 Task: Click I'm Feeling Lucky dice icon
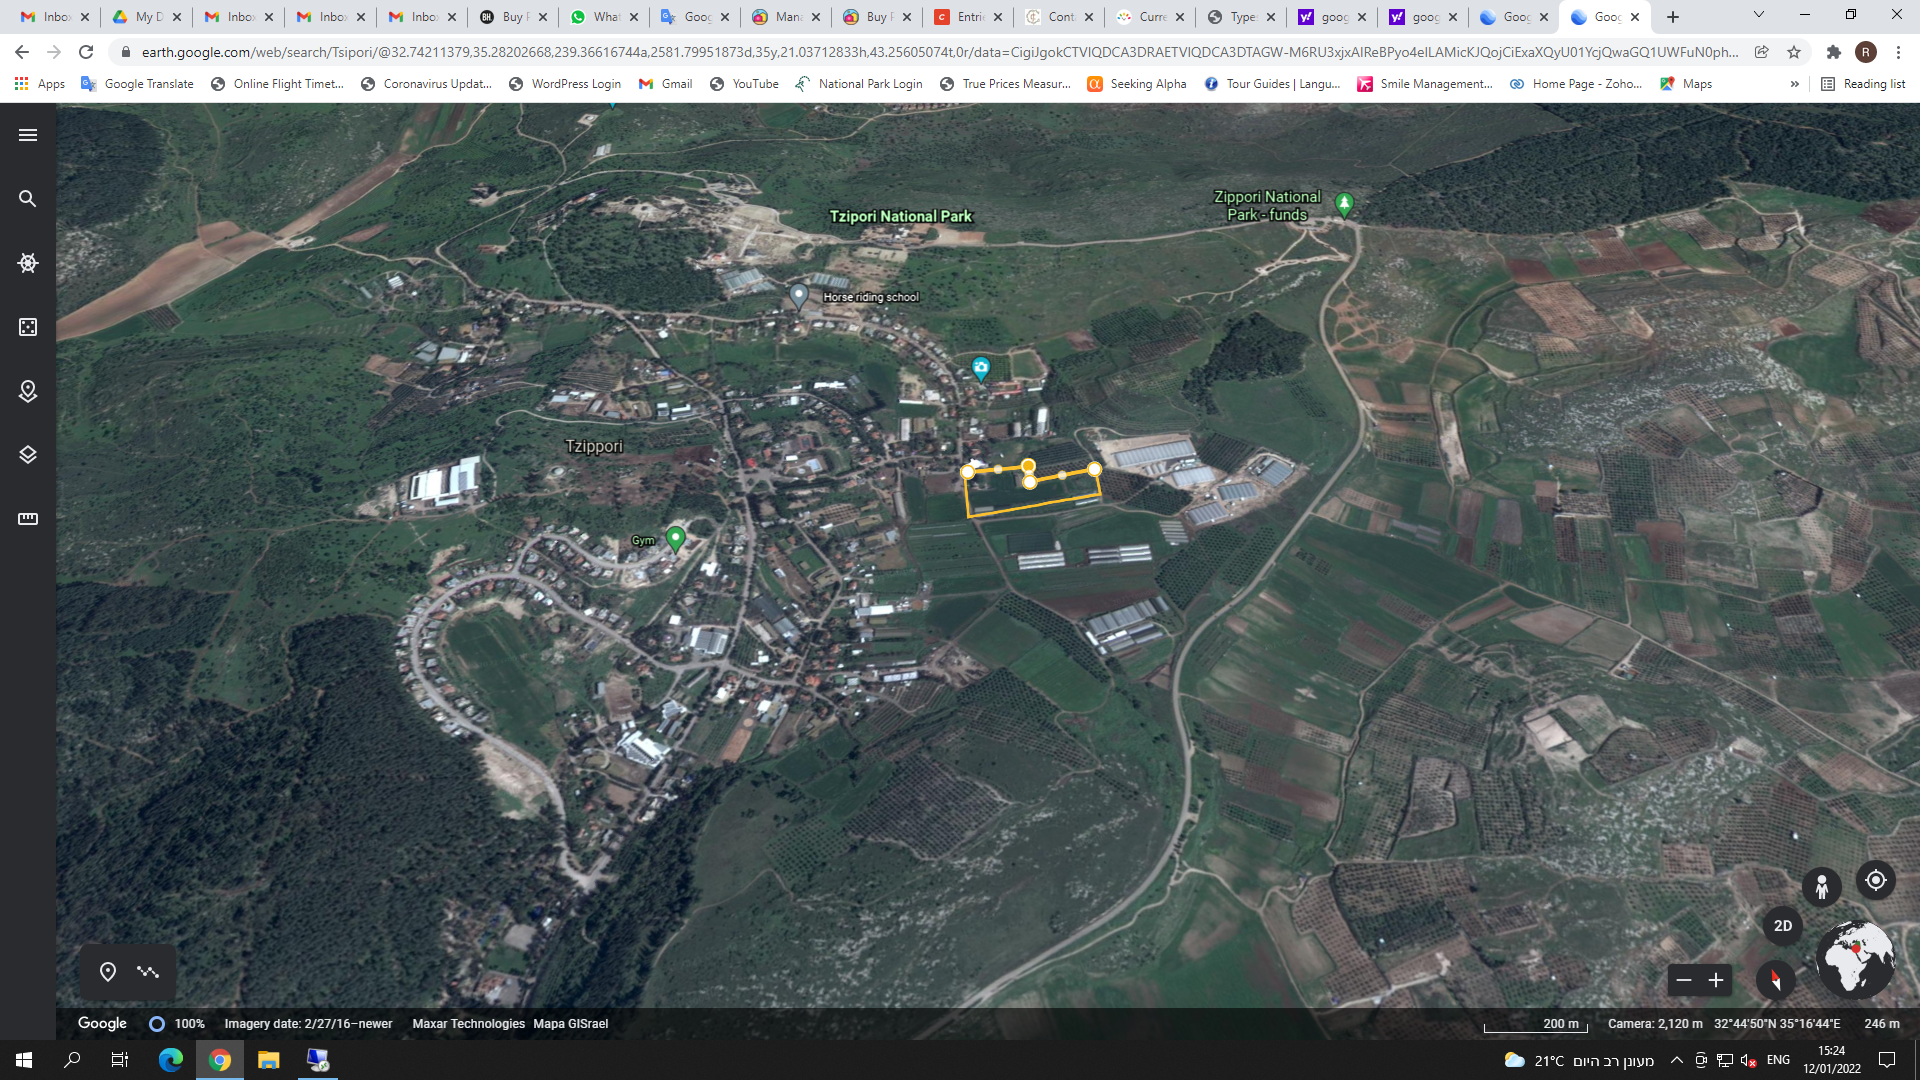tap(28, 327)
